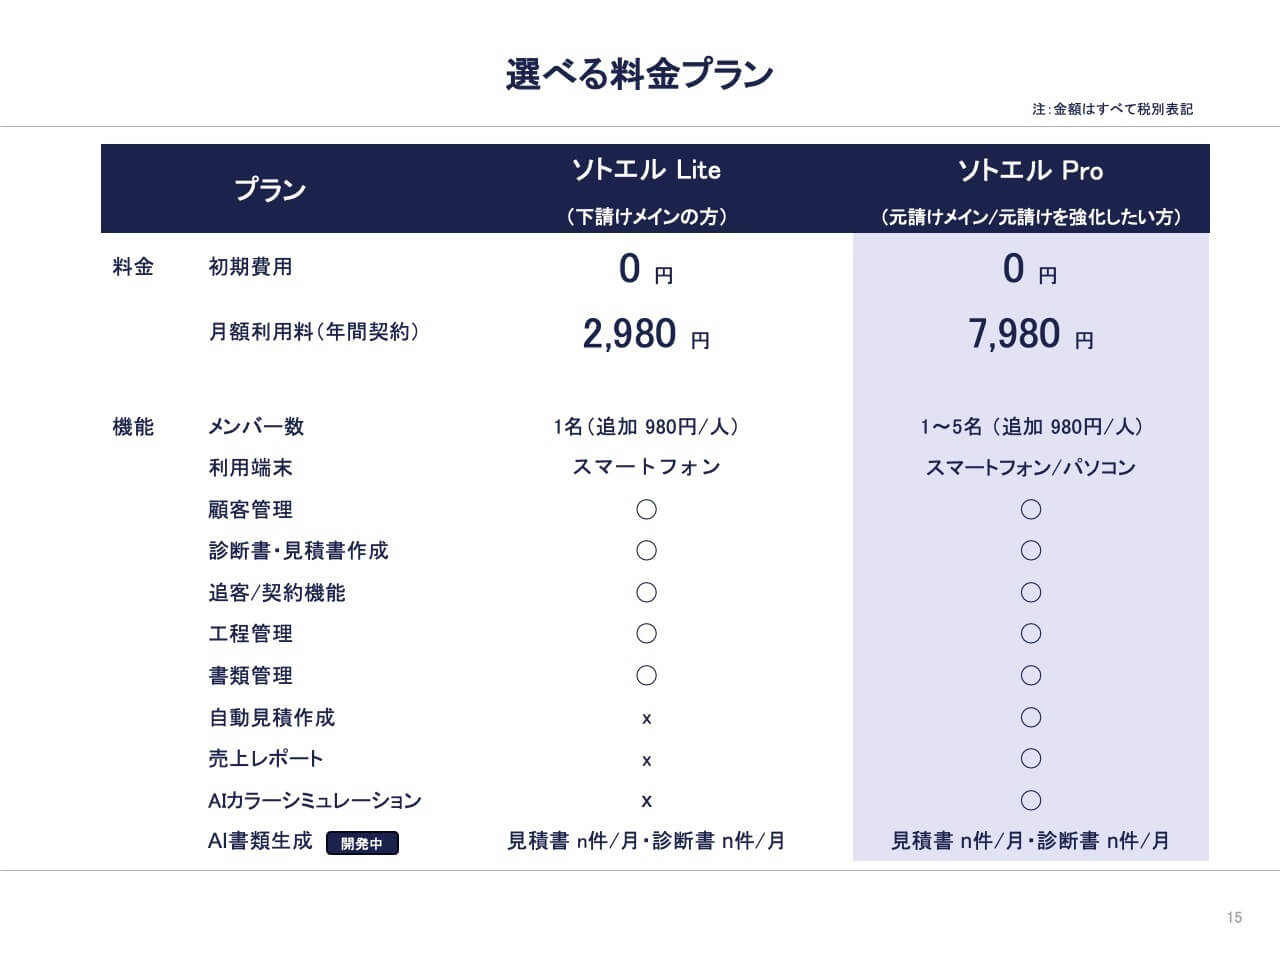Click the AIカラーシミュレーション circle in the Pro column
The image size is (1280, 960).
[x=1030, y=800]
